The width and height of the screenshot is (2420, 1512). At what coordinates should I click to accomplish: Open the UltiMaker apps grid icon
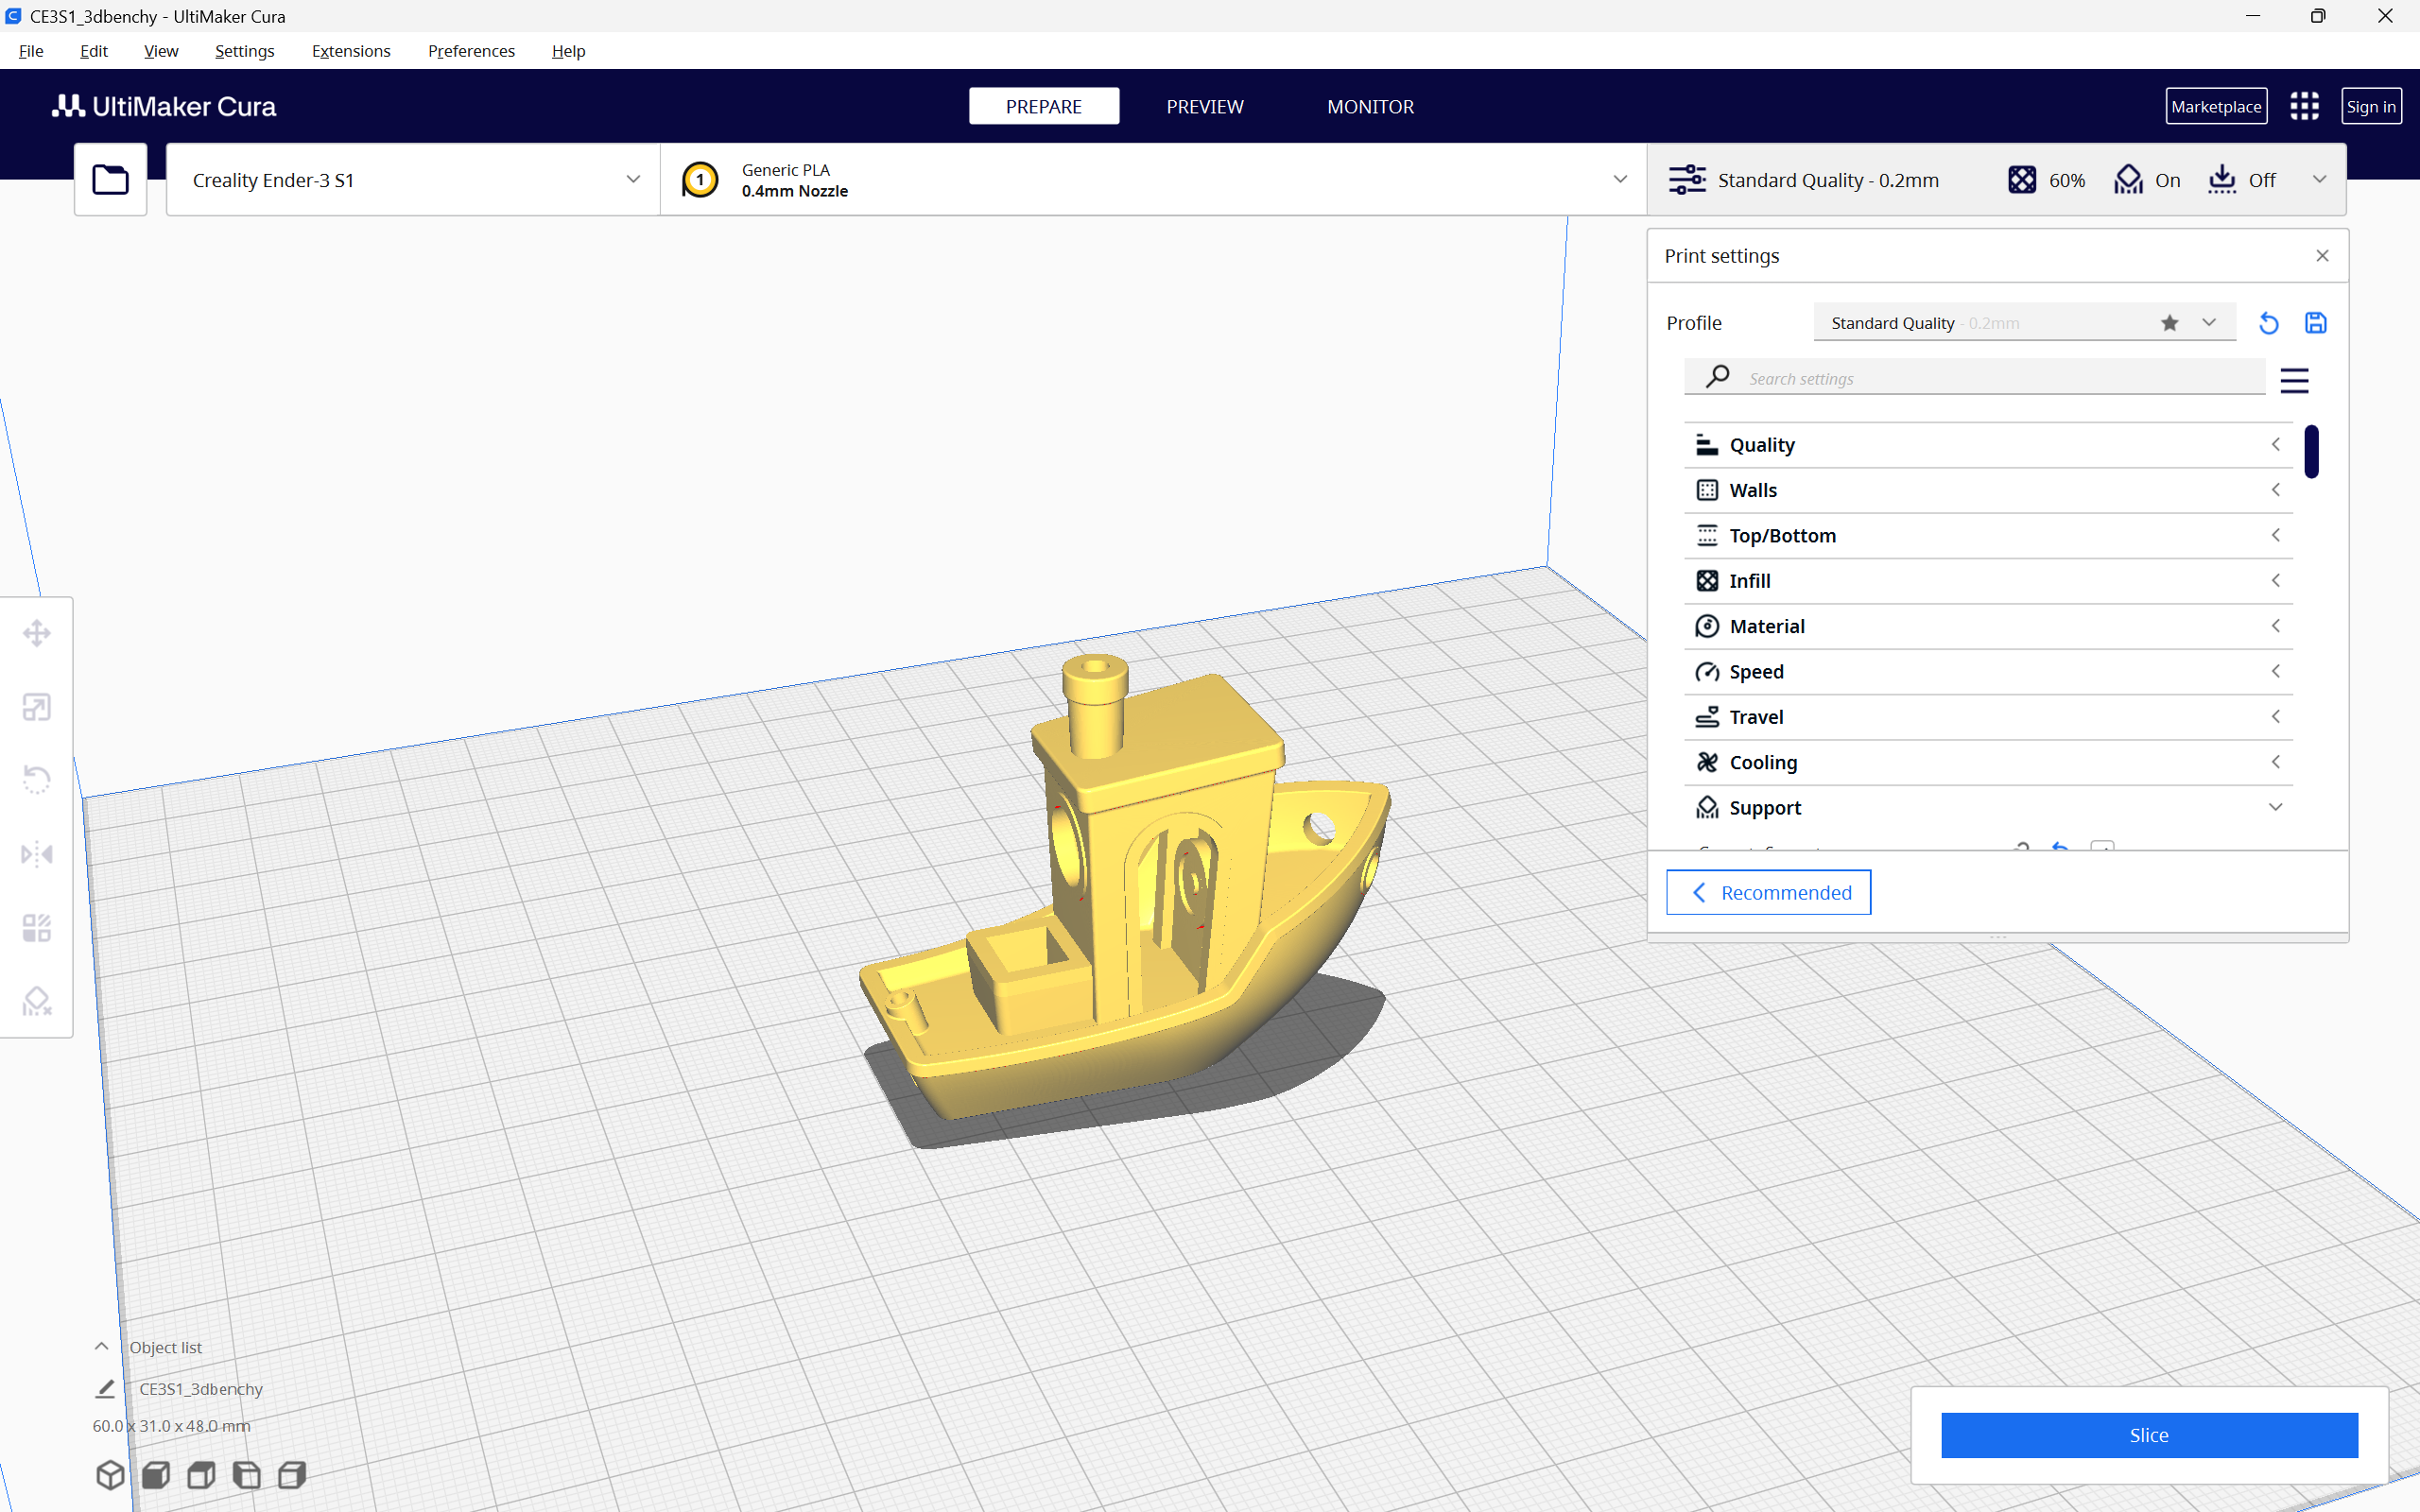point(2304,106)
